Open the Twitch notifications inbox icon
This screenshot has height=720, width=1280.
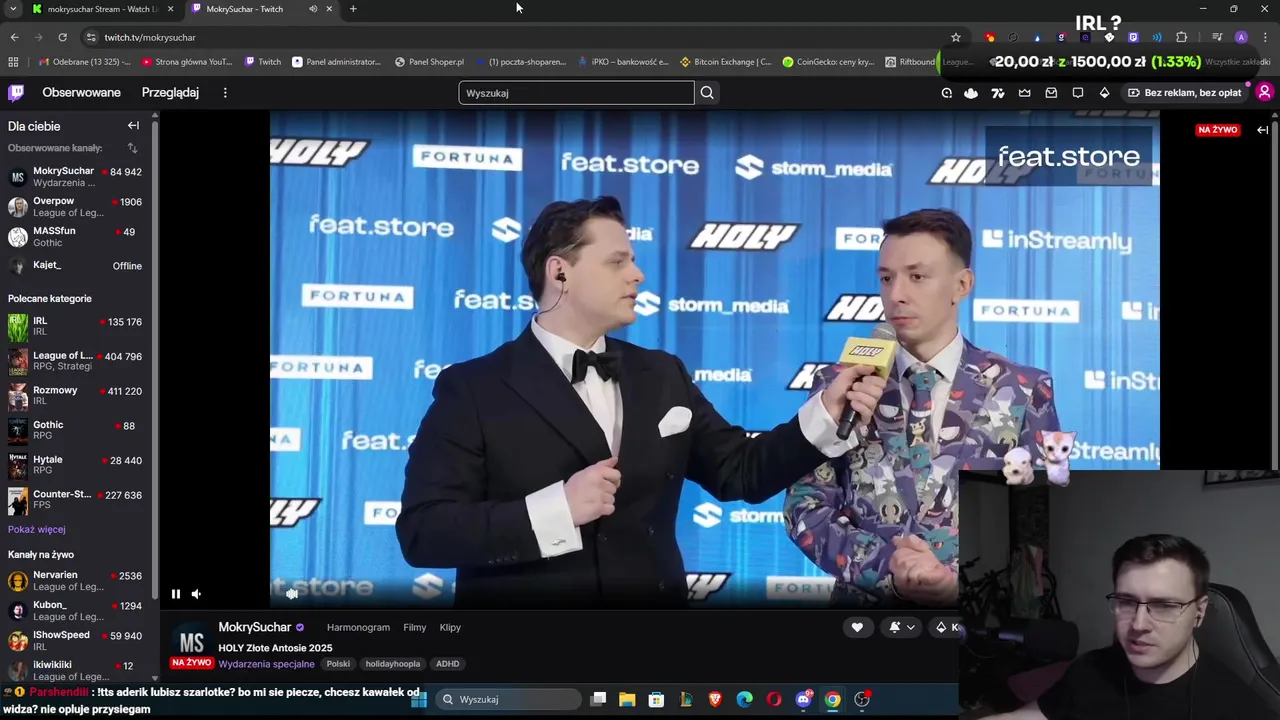1051,93
